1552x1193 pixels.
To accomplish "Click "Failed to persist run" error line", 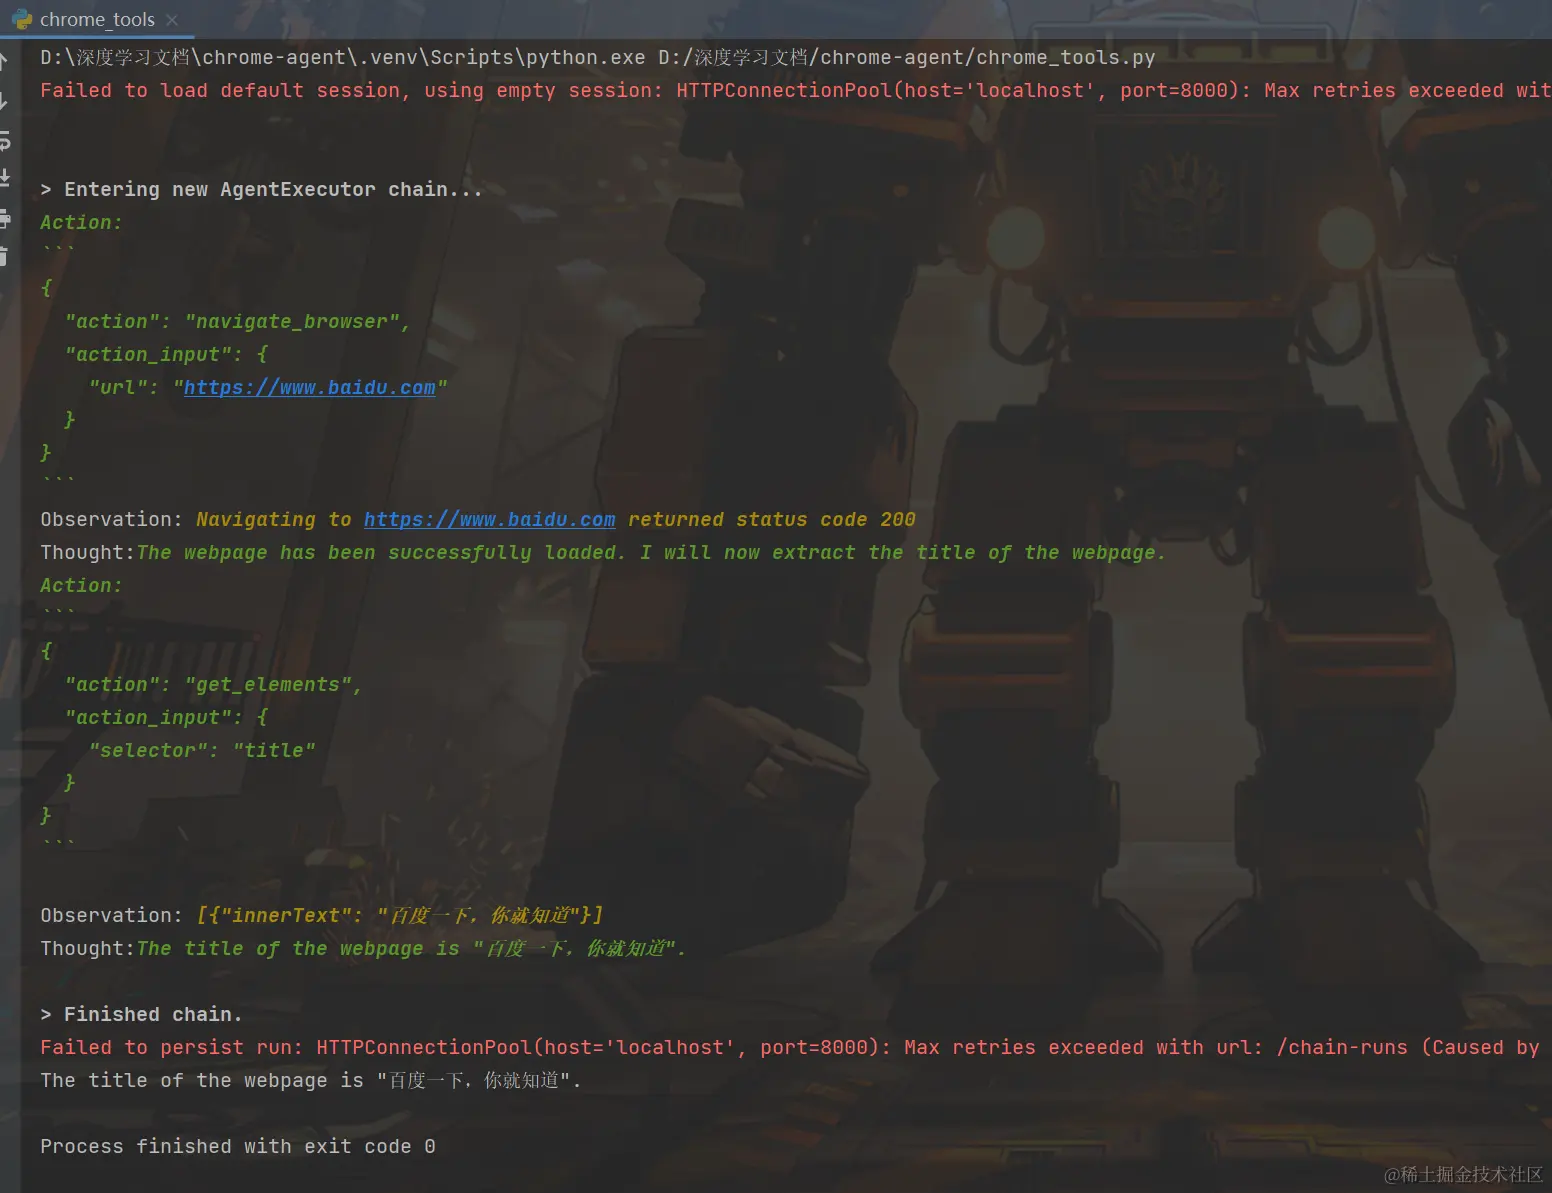I will [x=790, y=1047].
